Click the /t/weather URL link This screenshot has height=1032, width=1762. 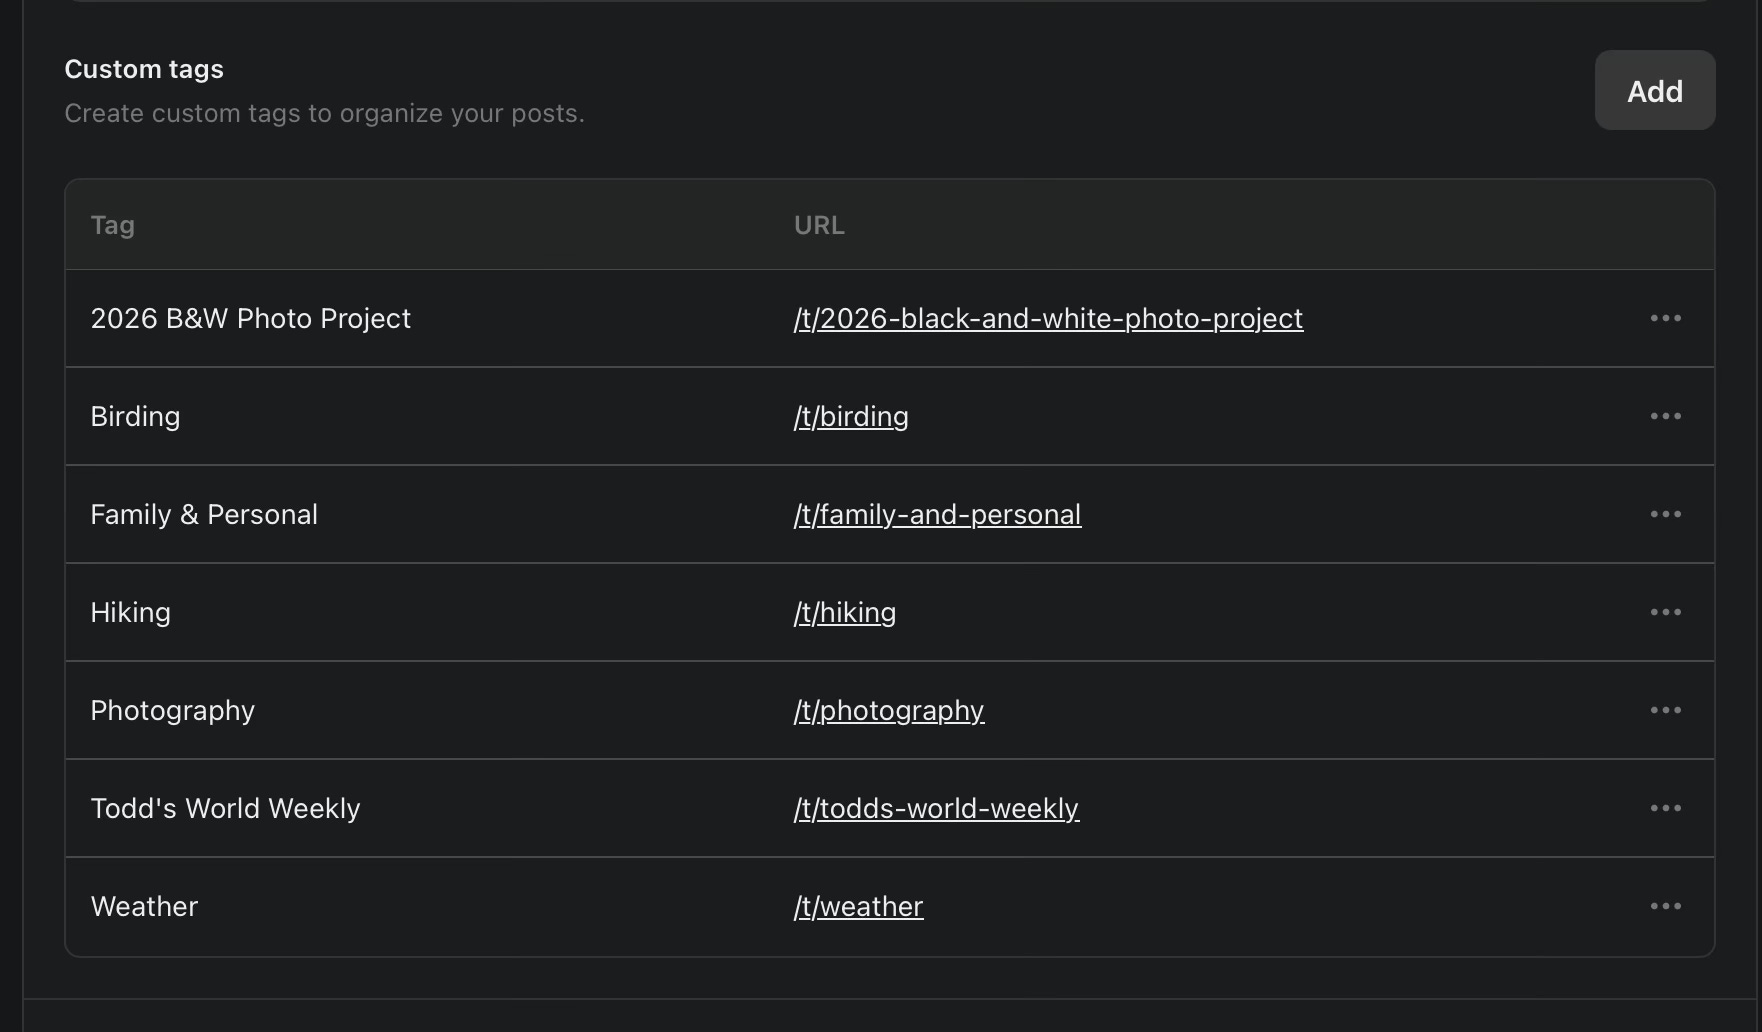[858, 906]
